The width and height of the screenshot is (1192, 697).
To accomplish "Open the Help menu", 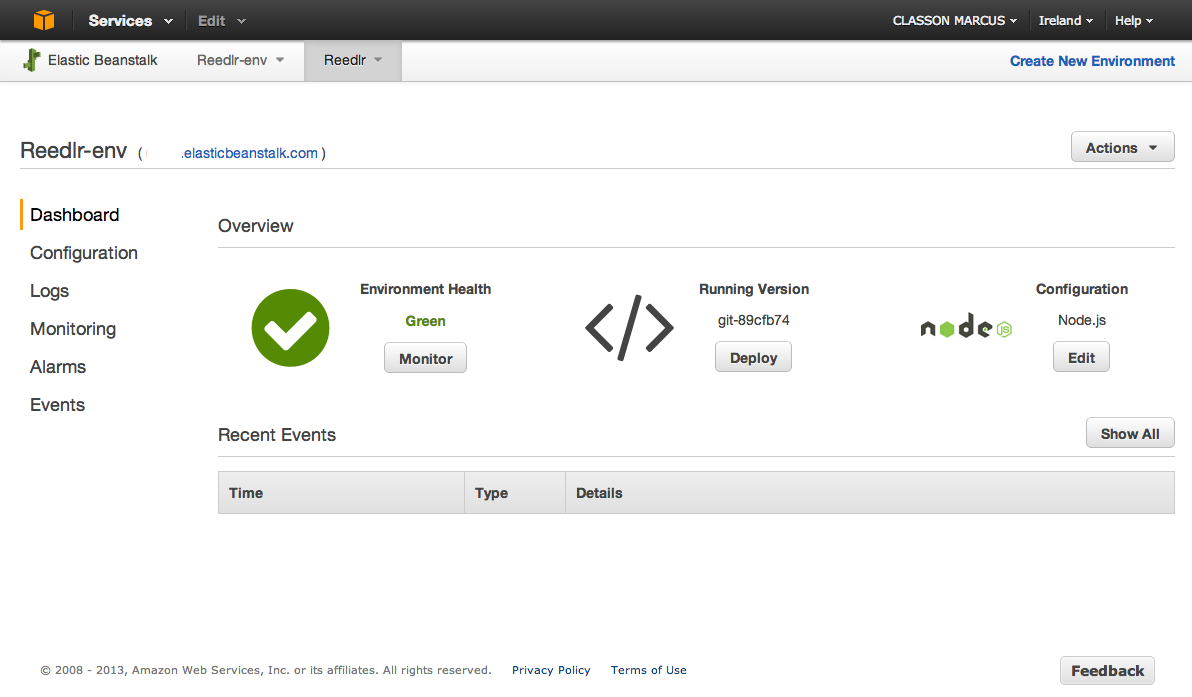I will point(1134,20).
